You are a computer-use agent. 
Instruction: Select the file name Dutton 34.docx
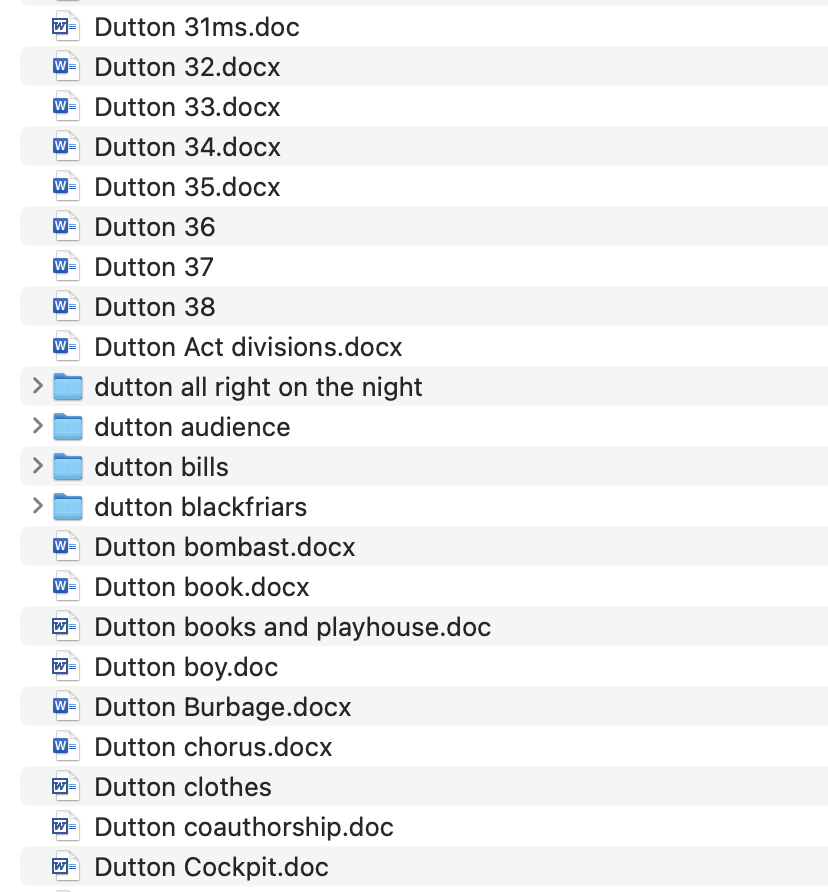point(187,147)
